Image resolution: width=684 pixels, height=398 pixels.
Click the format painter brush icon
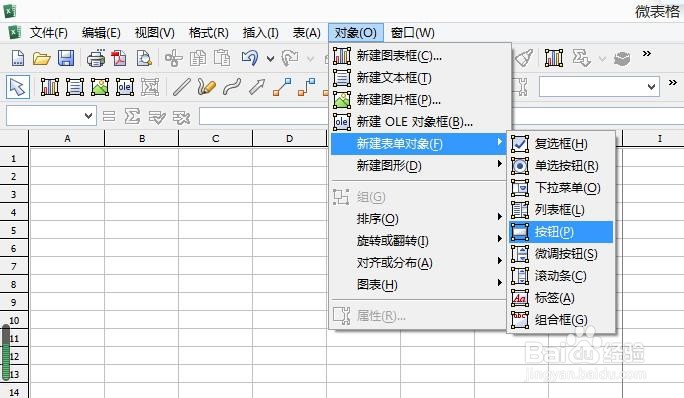point(523,58)
